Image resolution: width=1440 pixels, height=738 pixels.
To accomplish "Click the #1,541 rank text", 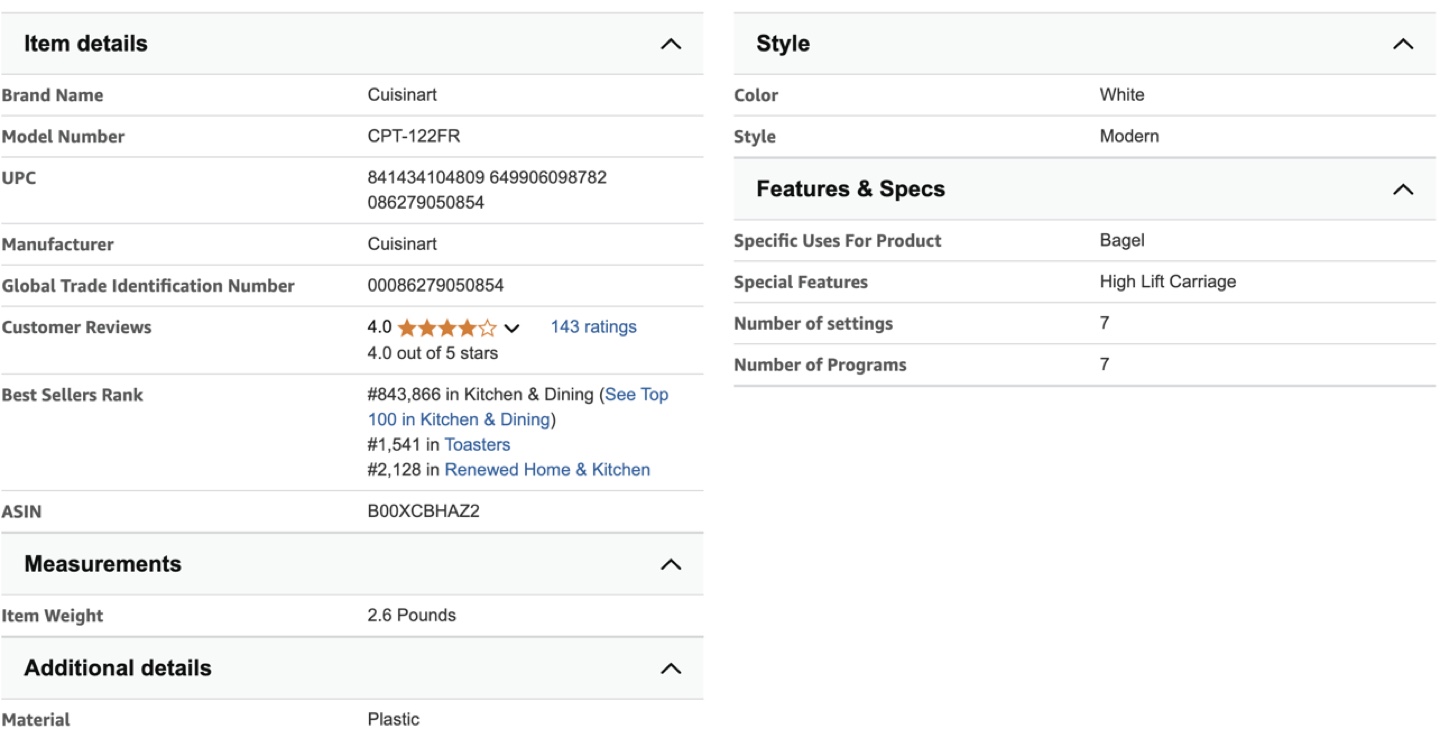I will click(394, 445).
